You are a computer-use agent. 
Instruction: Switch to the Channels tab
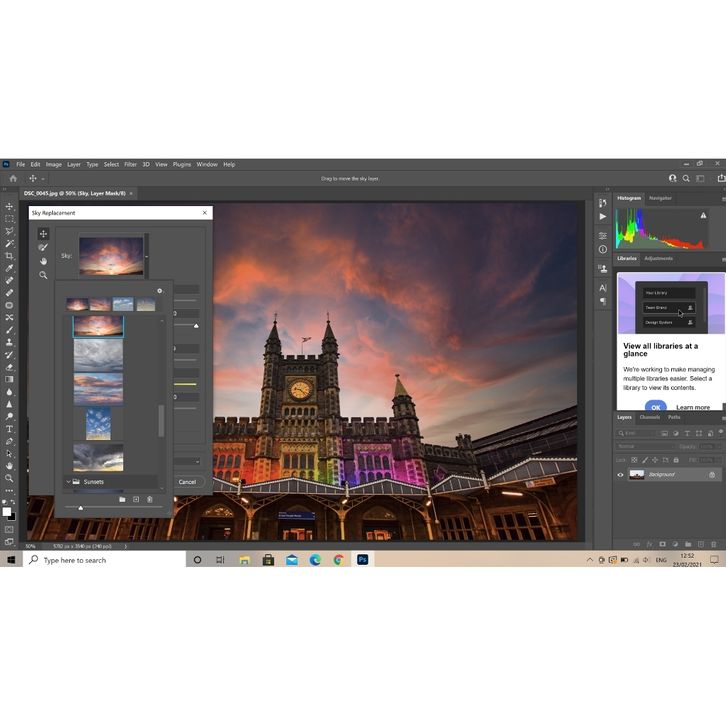click(x=649, y=417)
